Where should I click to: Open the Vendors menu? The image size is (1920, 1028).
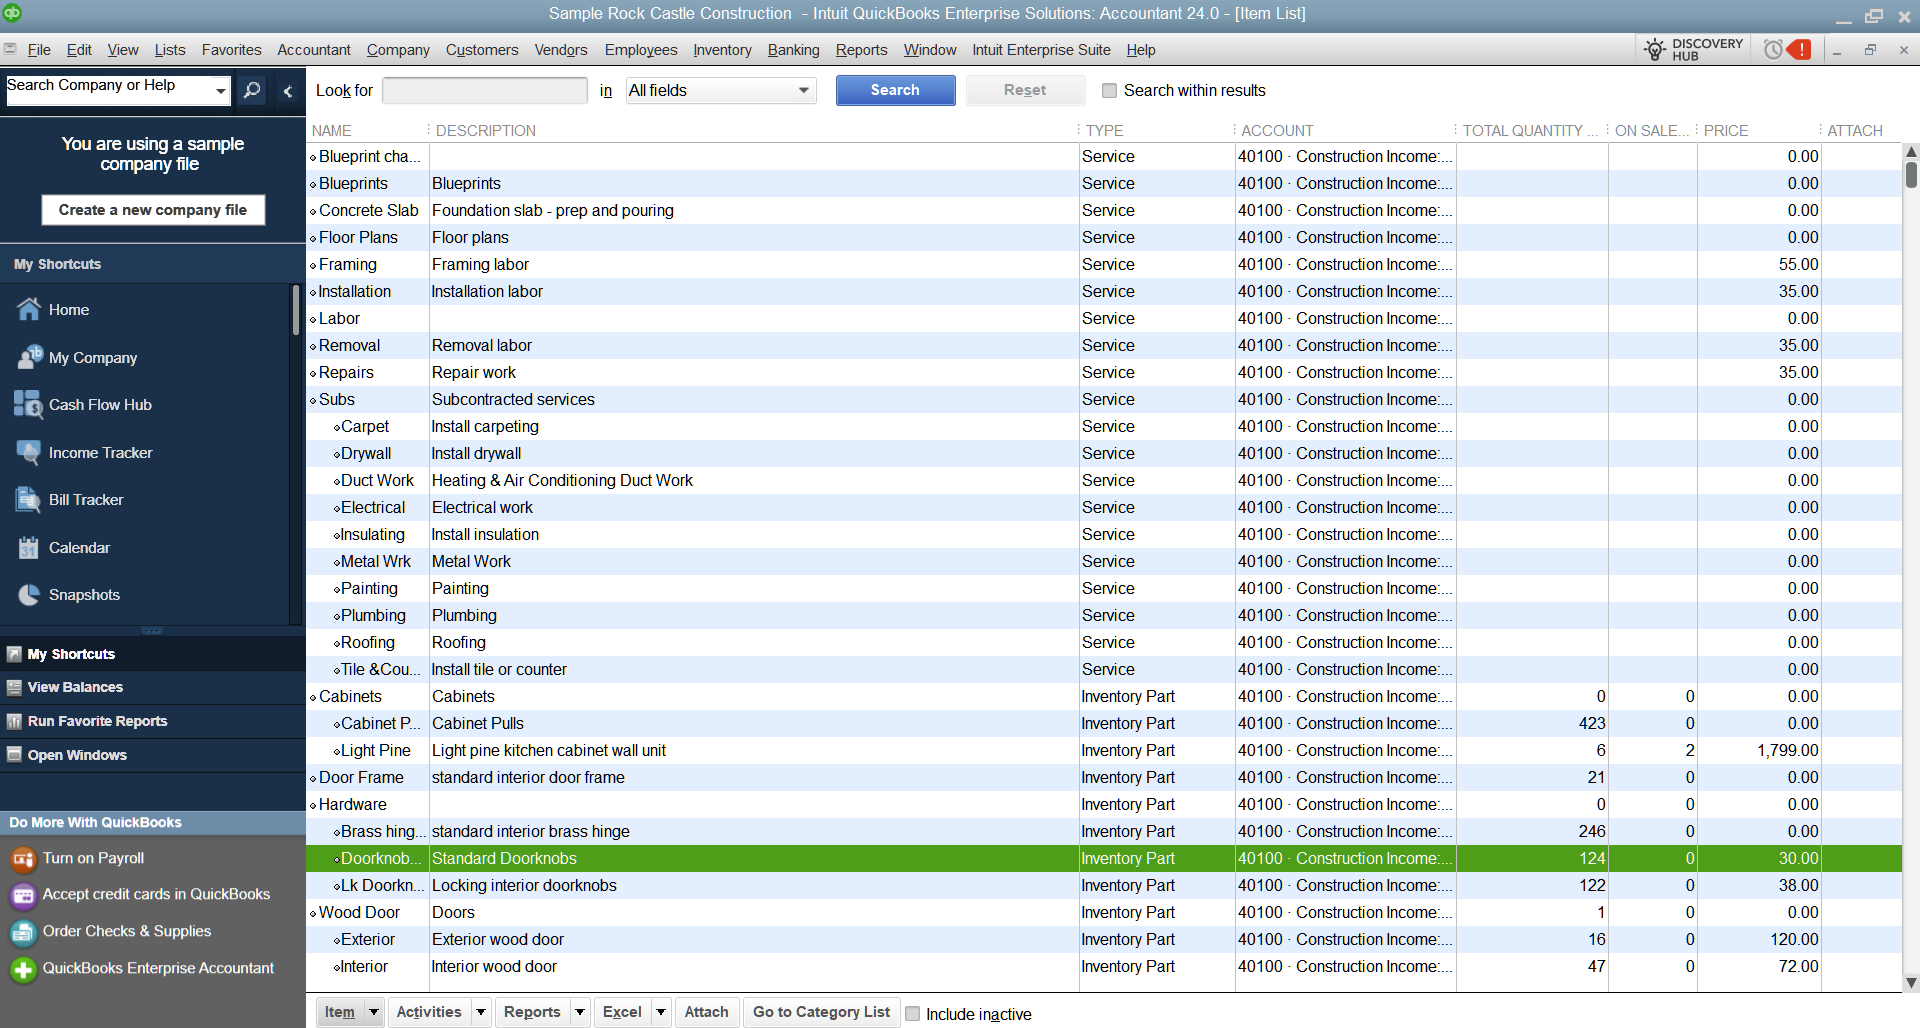click(x=561, y=50)
